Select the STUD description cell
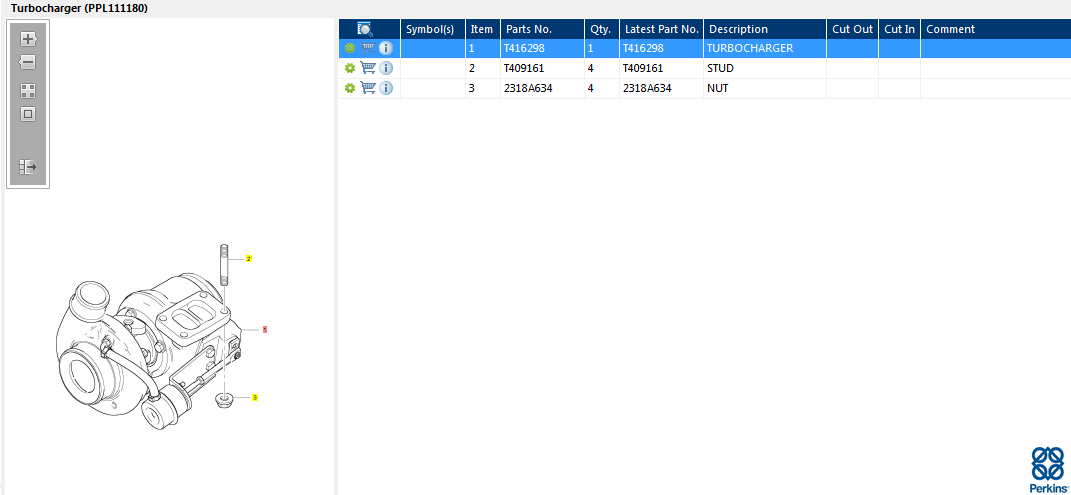 tap(765, 68)
